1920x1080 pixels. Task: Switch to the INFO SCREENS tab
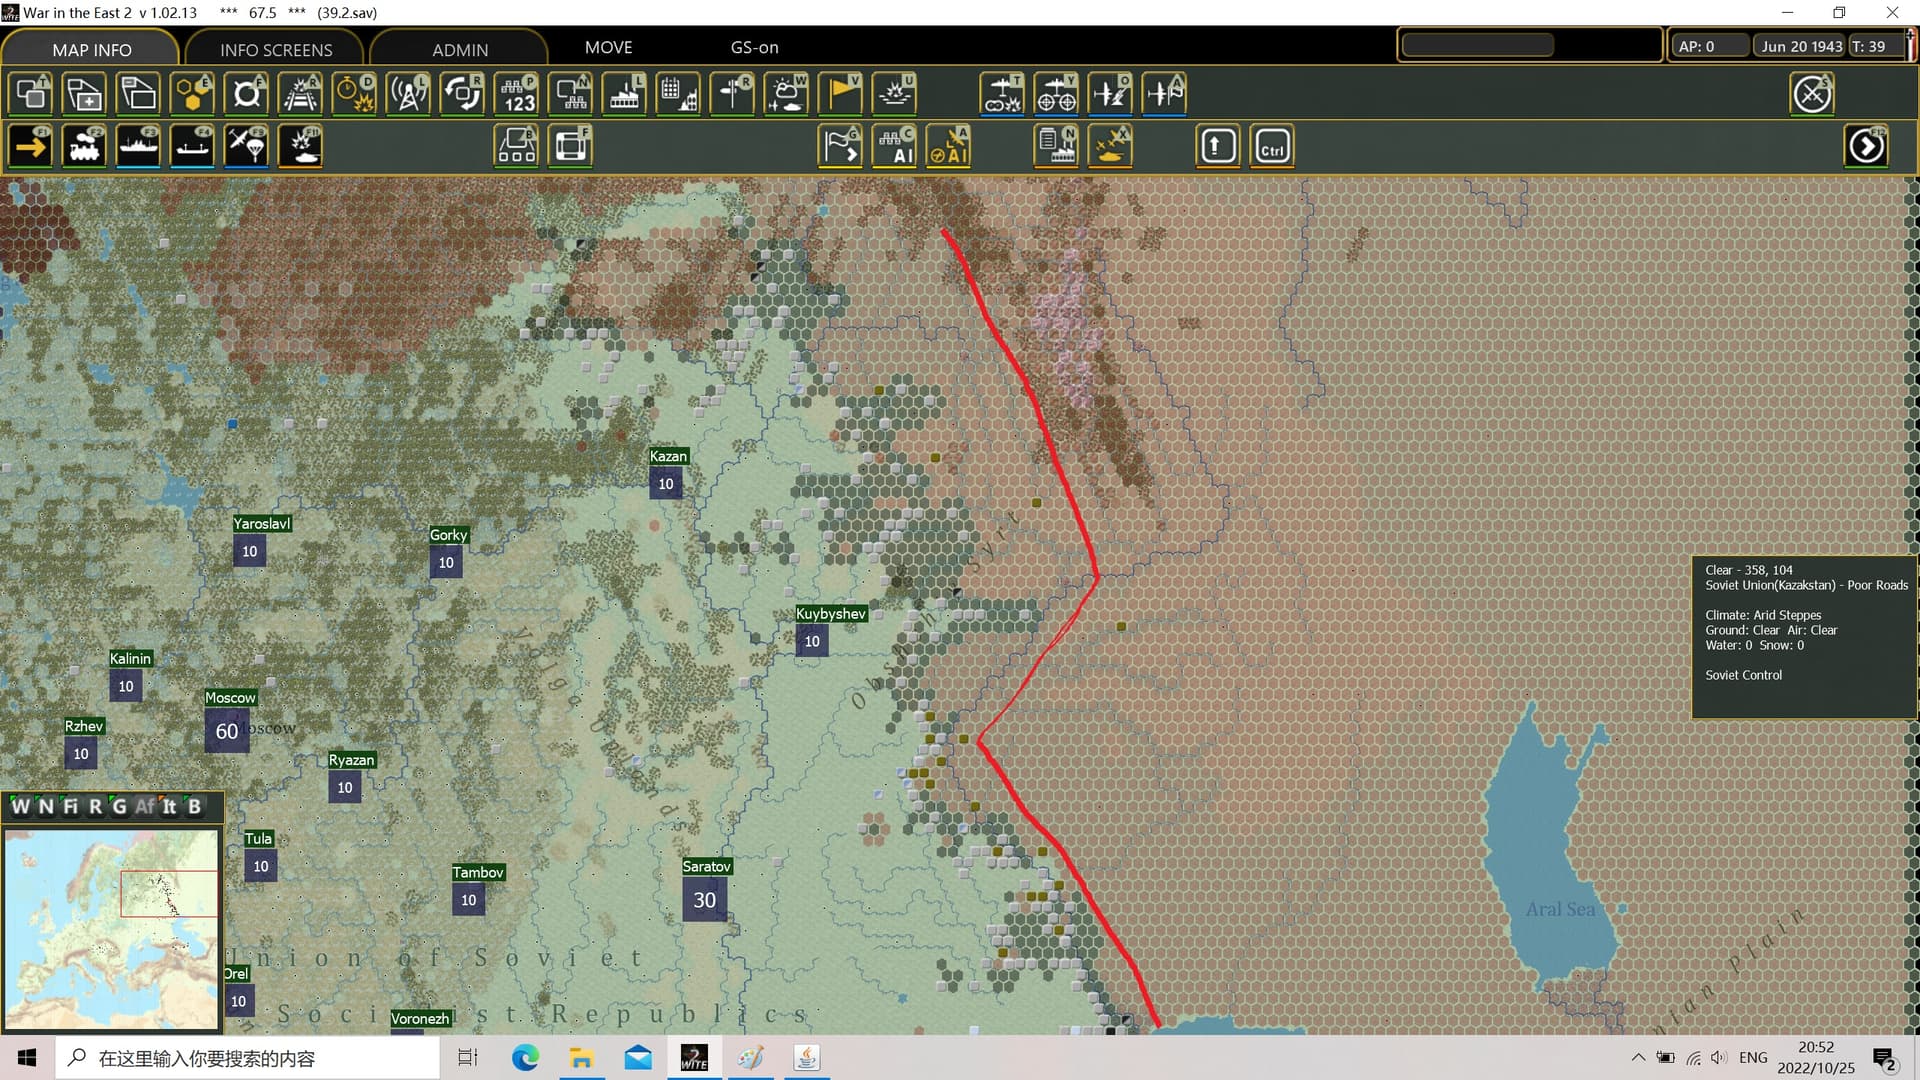point(276,49)
